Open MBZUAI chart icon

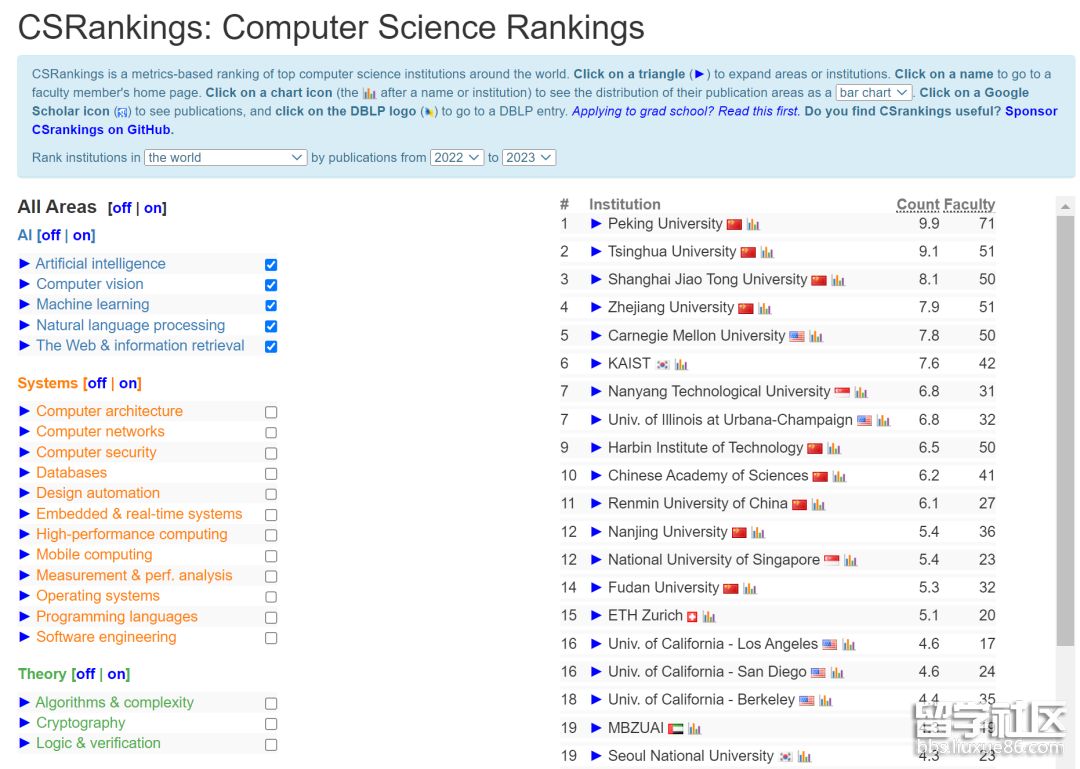(x=694, y=728)
